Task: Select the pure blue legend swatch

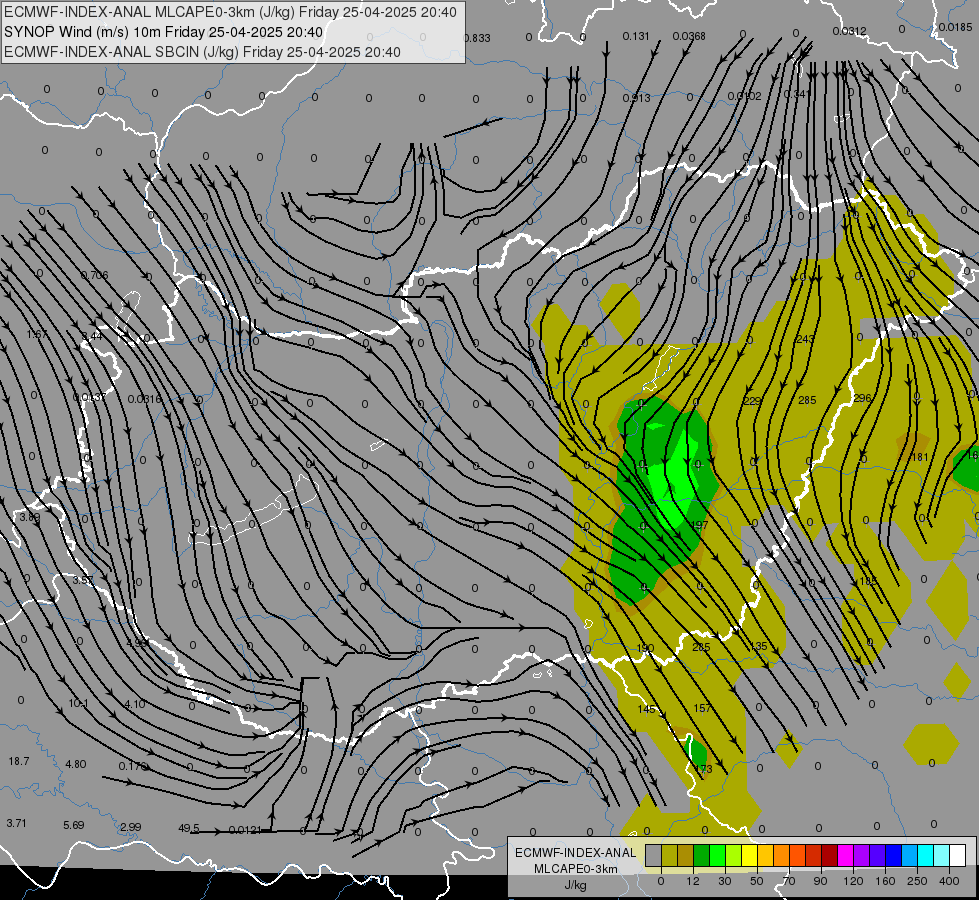Action: (x=893, y=855)
